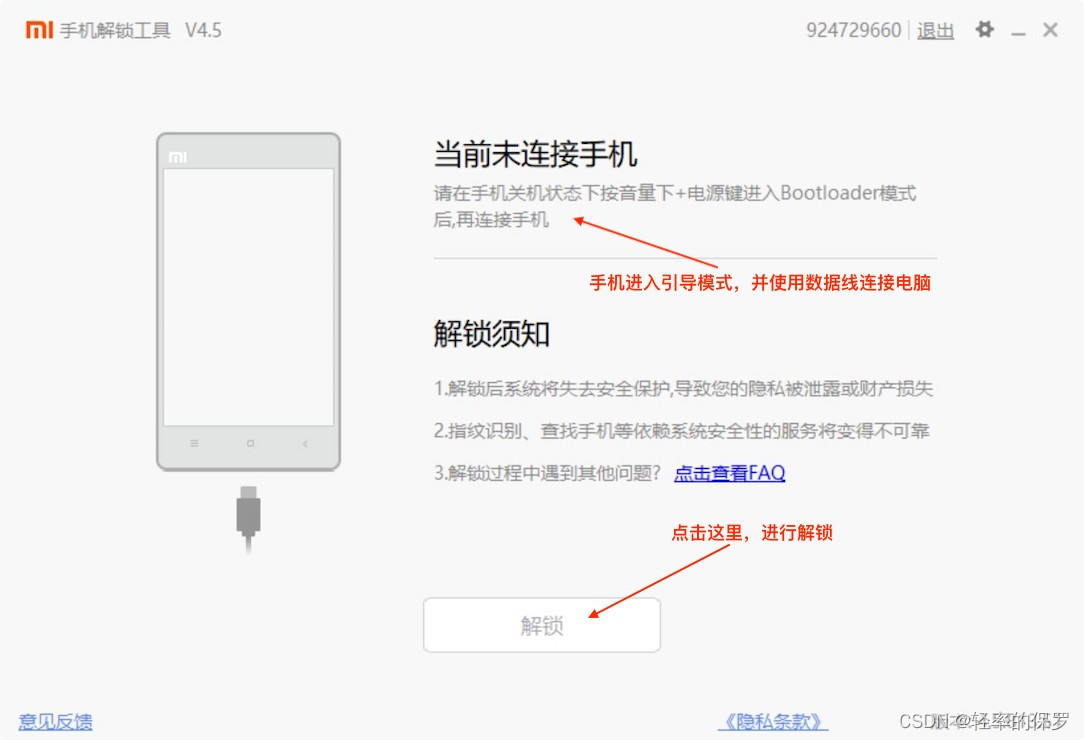Click the phone illustration graphic

coord(249,302)
